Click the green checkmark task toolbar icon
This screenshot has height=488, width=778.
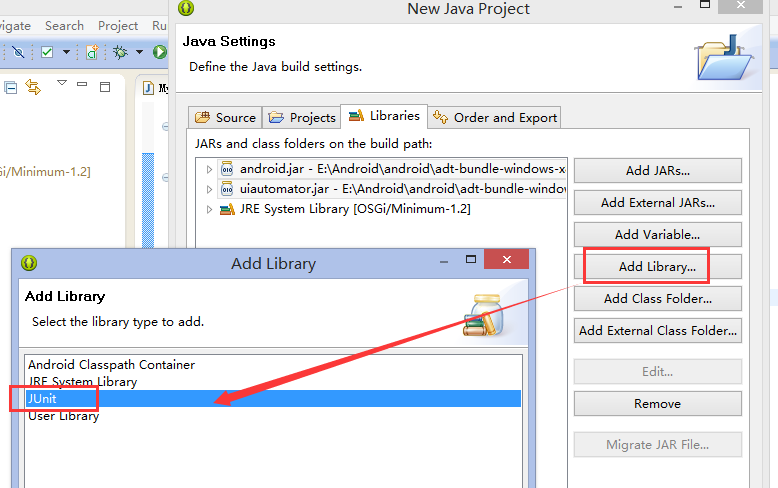pos(47,52)
